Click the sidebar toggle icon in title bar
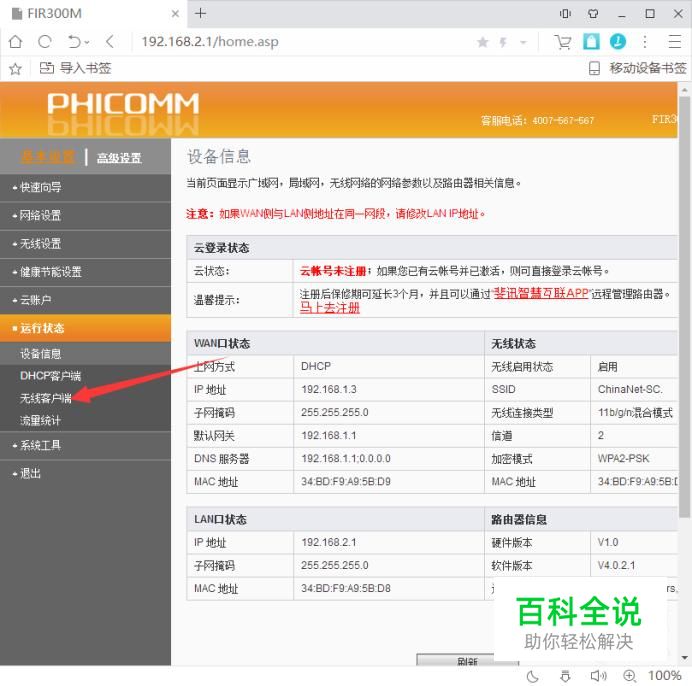The height and width of the screenshot is (686, 692). (x=565, y=14)
